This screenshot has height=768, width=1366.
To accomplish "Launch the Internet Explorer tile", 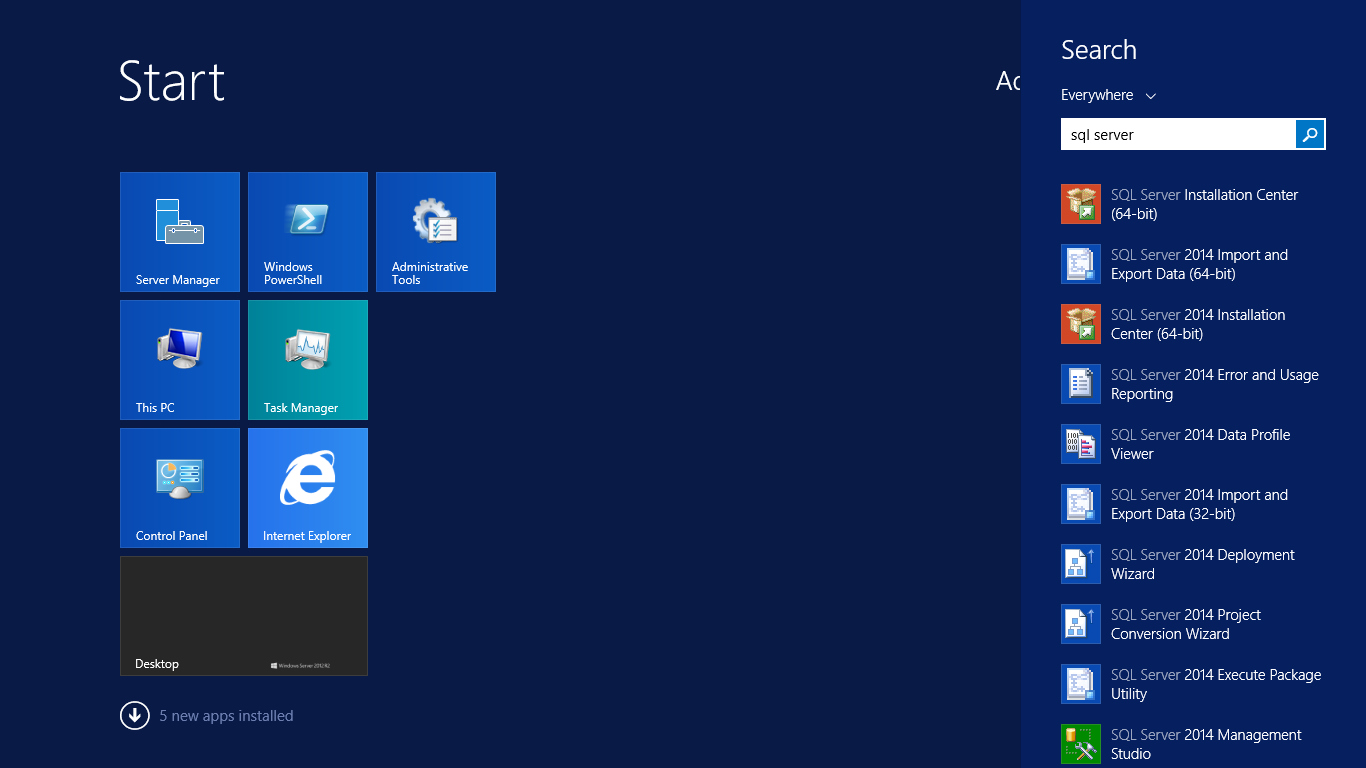I will click(308, 488).
